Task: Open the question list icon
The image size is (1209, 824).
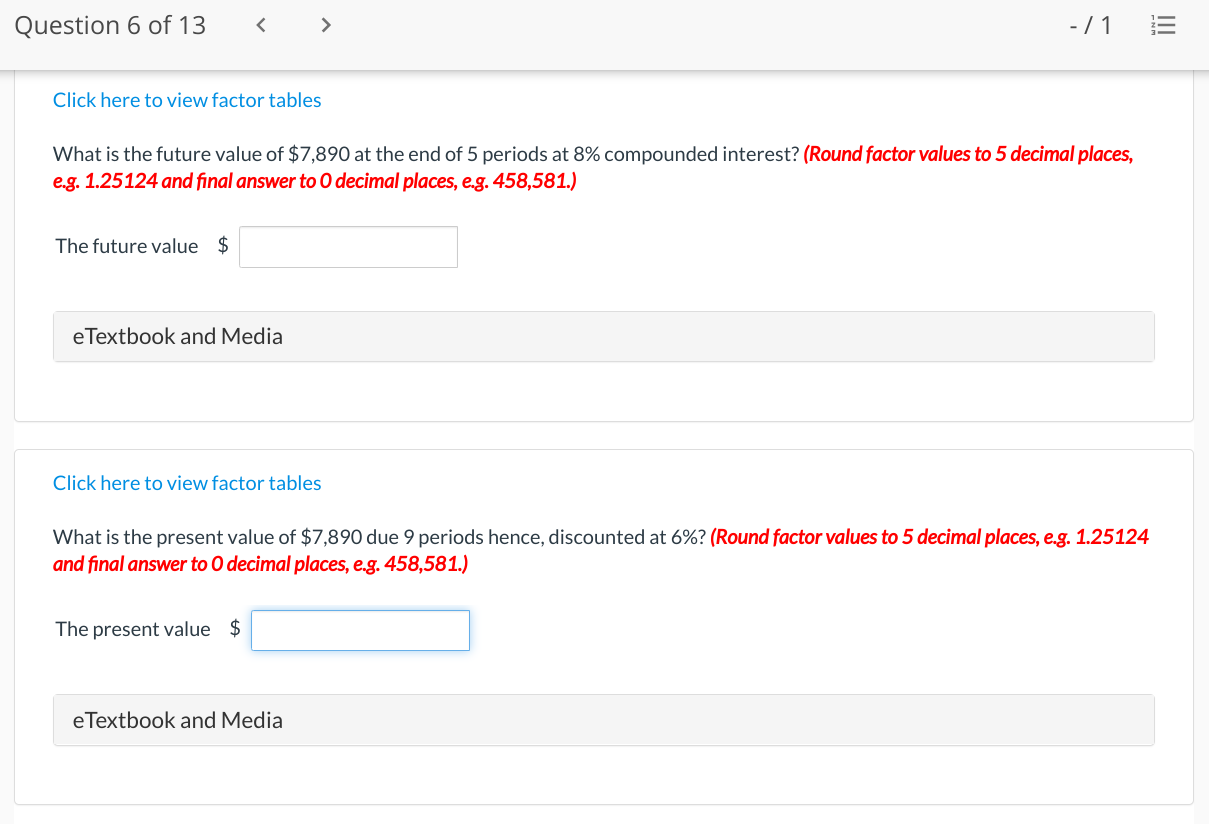Action: coord(1165,26)
